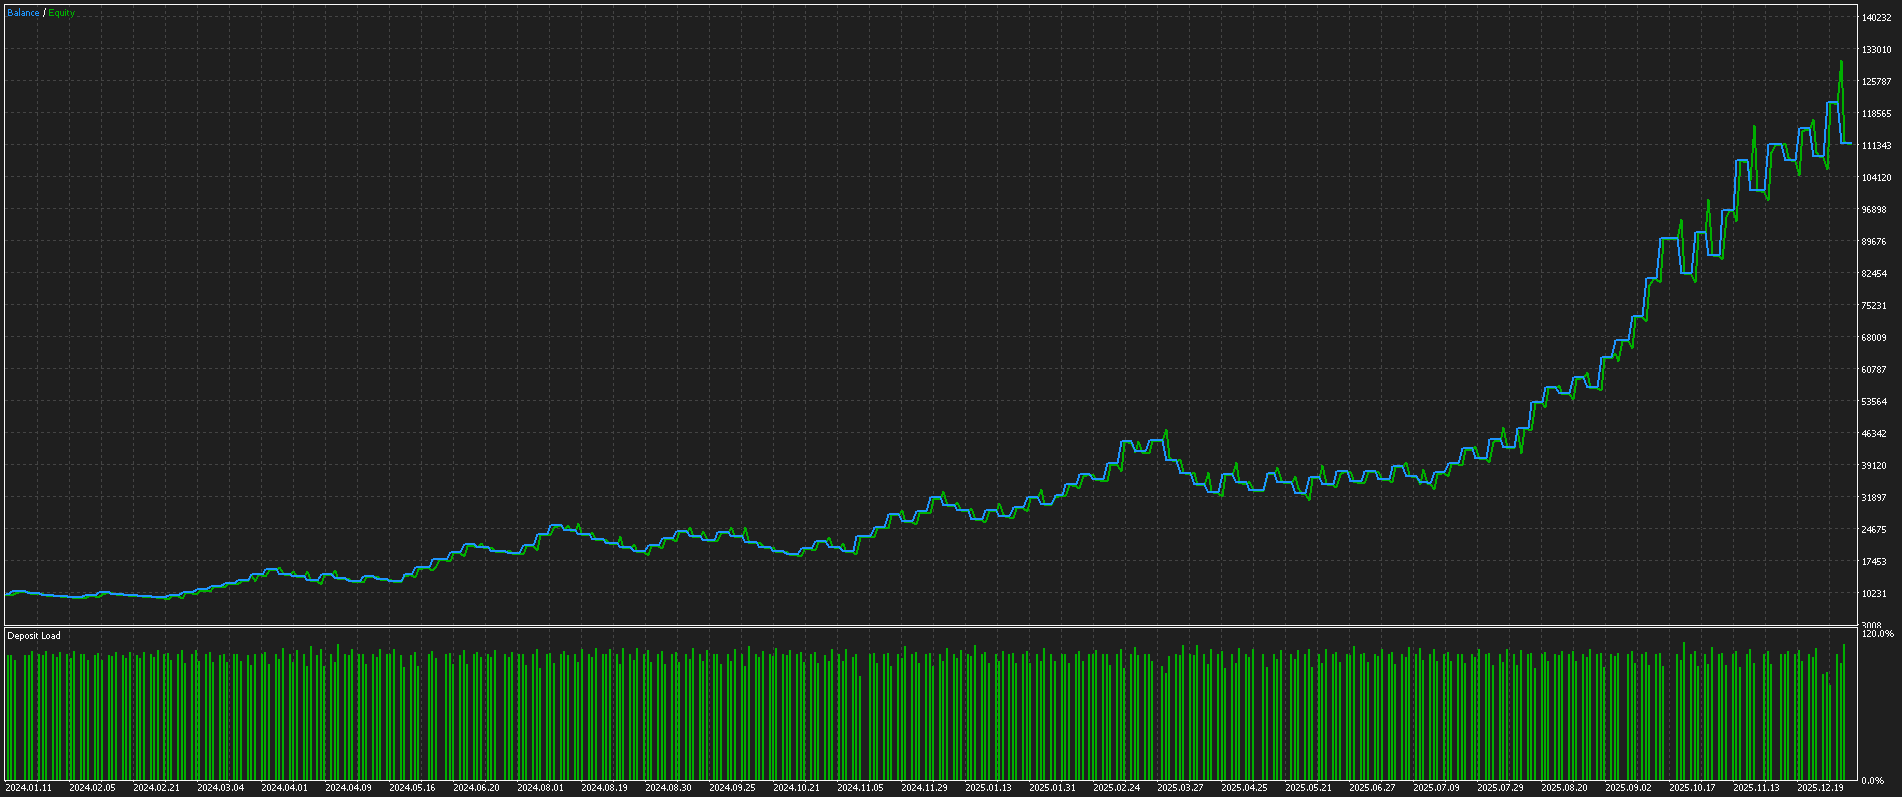The width and height of the screenshot is (1902, 797).
Task: Select the 46342 level on the vertical axis
Action: tap(1874, 434)
